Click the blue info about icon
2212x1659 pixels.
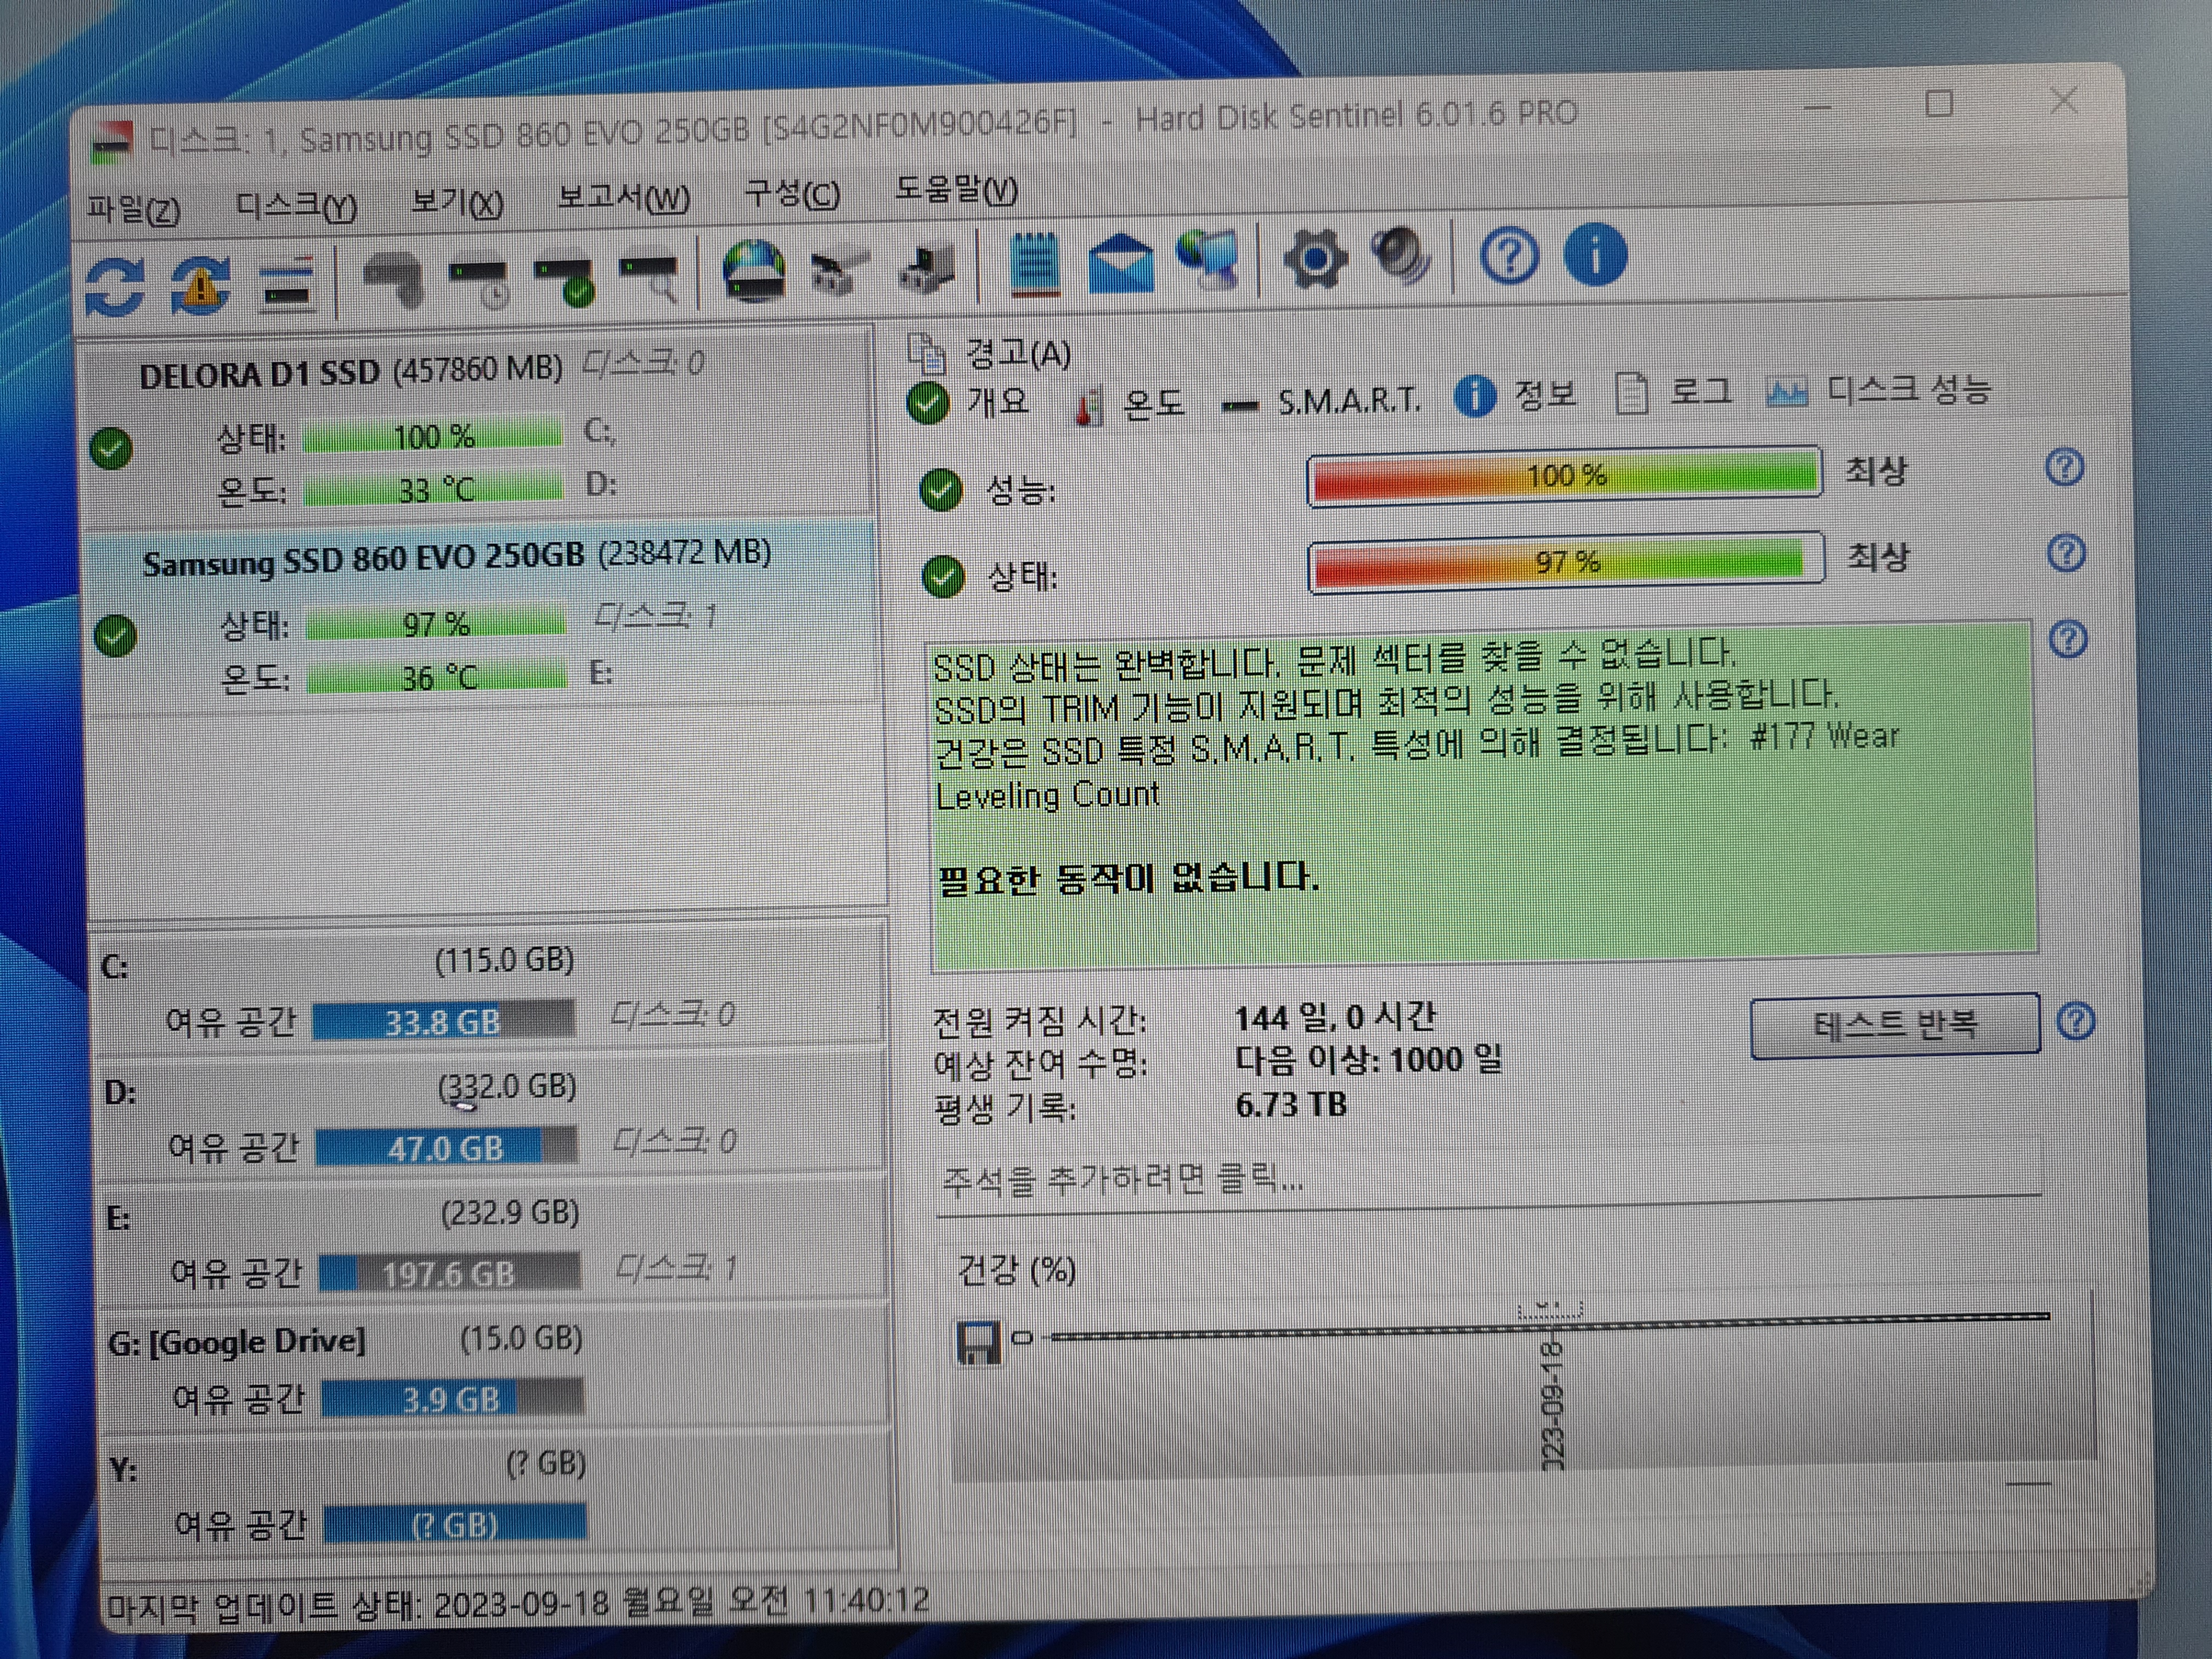(1595, 254)
